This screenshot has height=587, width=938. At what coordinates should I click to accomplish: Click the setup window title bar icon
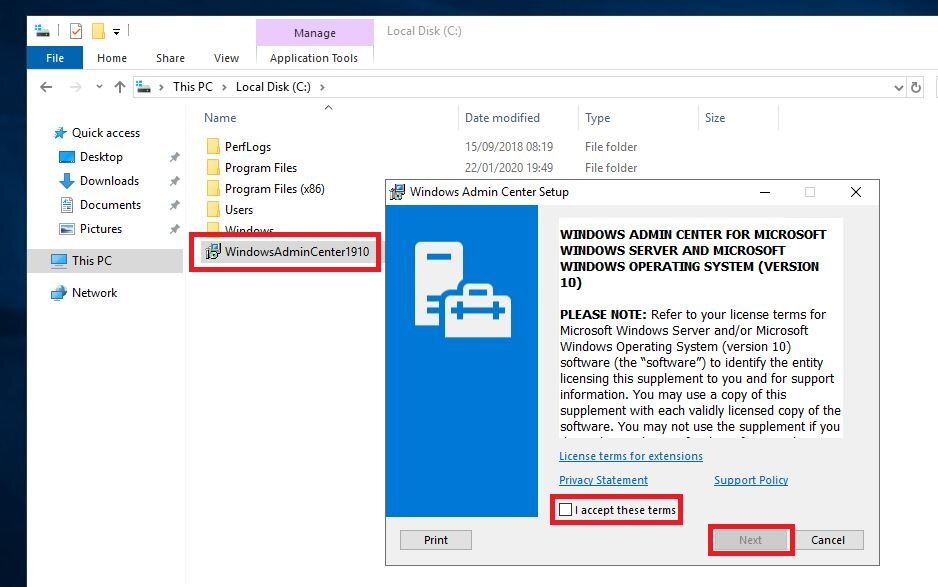tap(397, 192)
